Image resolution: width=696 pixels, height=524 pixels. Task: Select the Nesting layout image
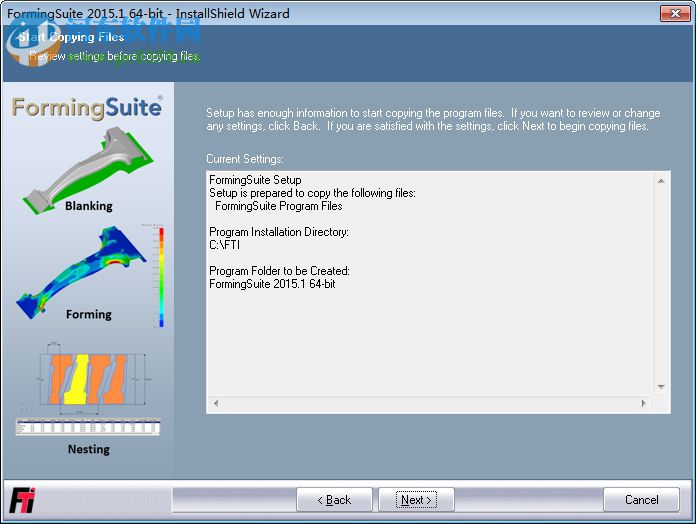[92, 378]
